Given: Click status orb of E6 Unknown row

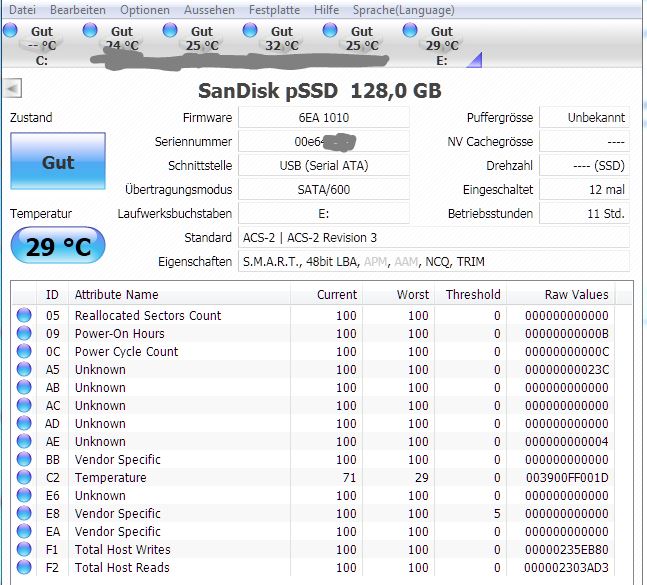Looking at the screenshot, I should pyautogui.click(x=24, y=495).
